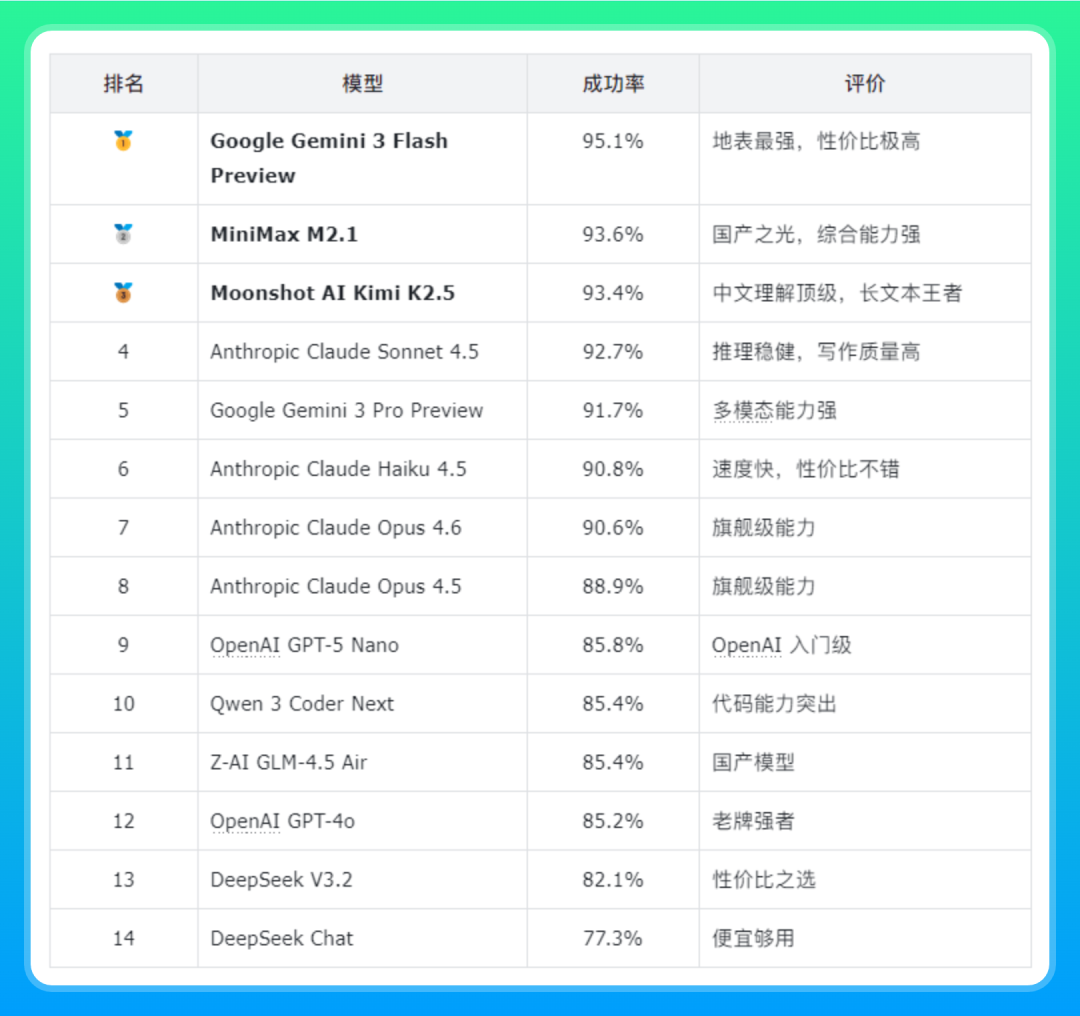Click the 90.8% success rate value
1080x1016 pixels.
coord(613,469)
